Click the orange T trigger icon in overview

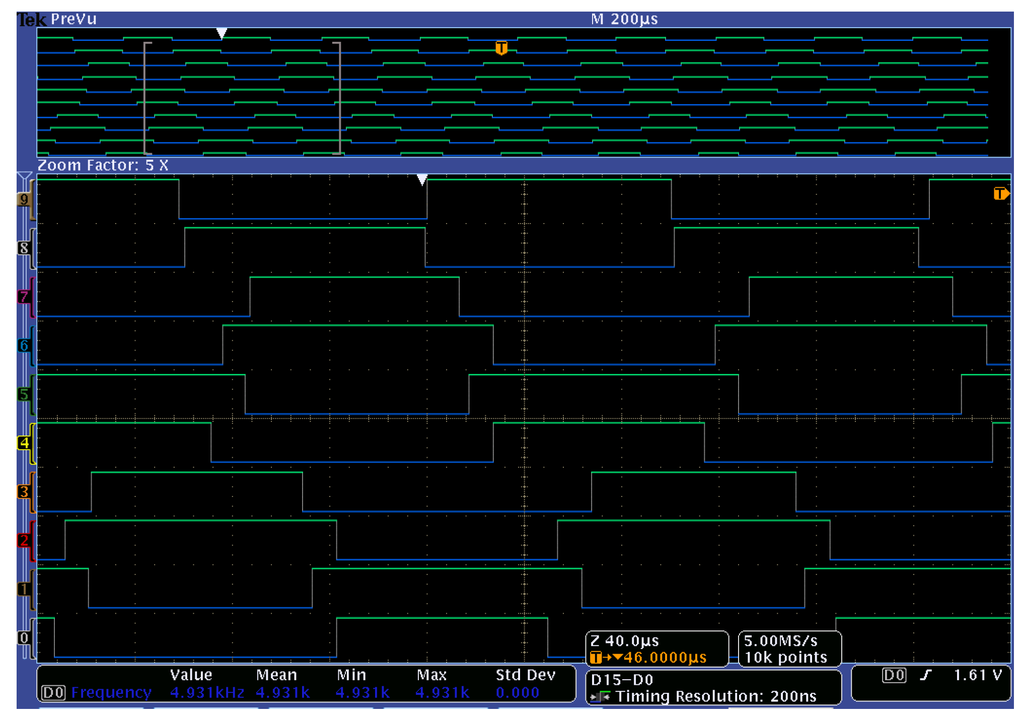pos(500,47)
